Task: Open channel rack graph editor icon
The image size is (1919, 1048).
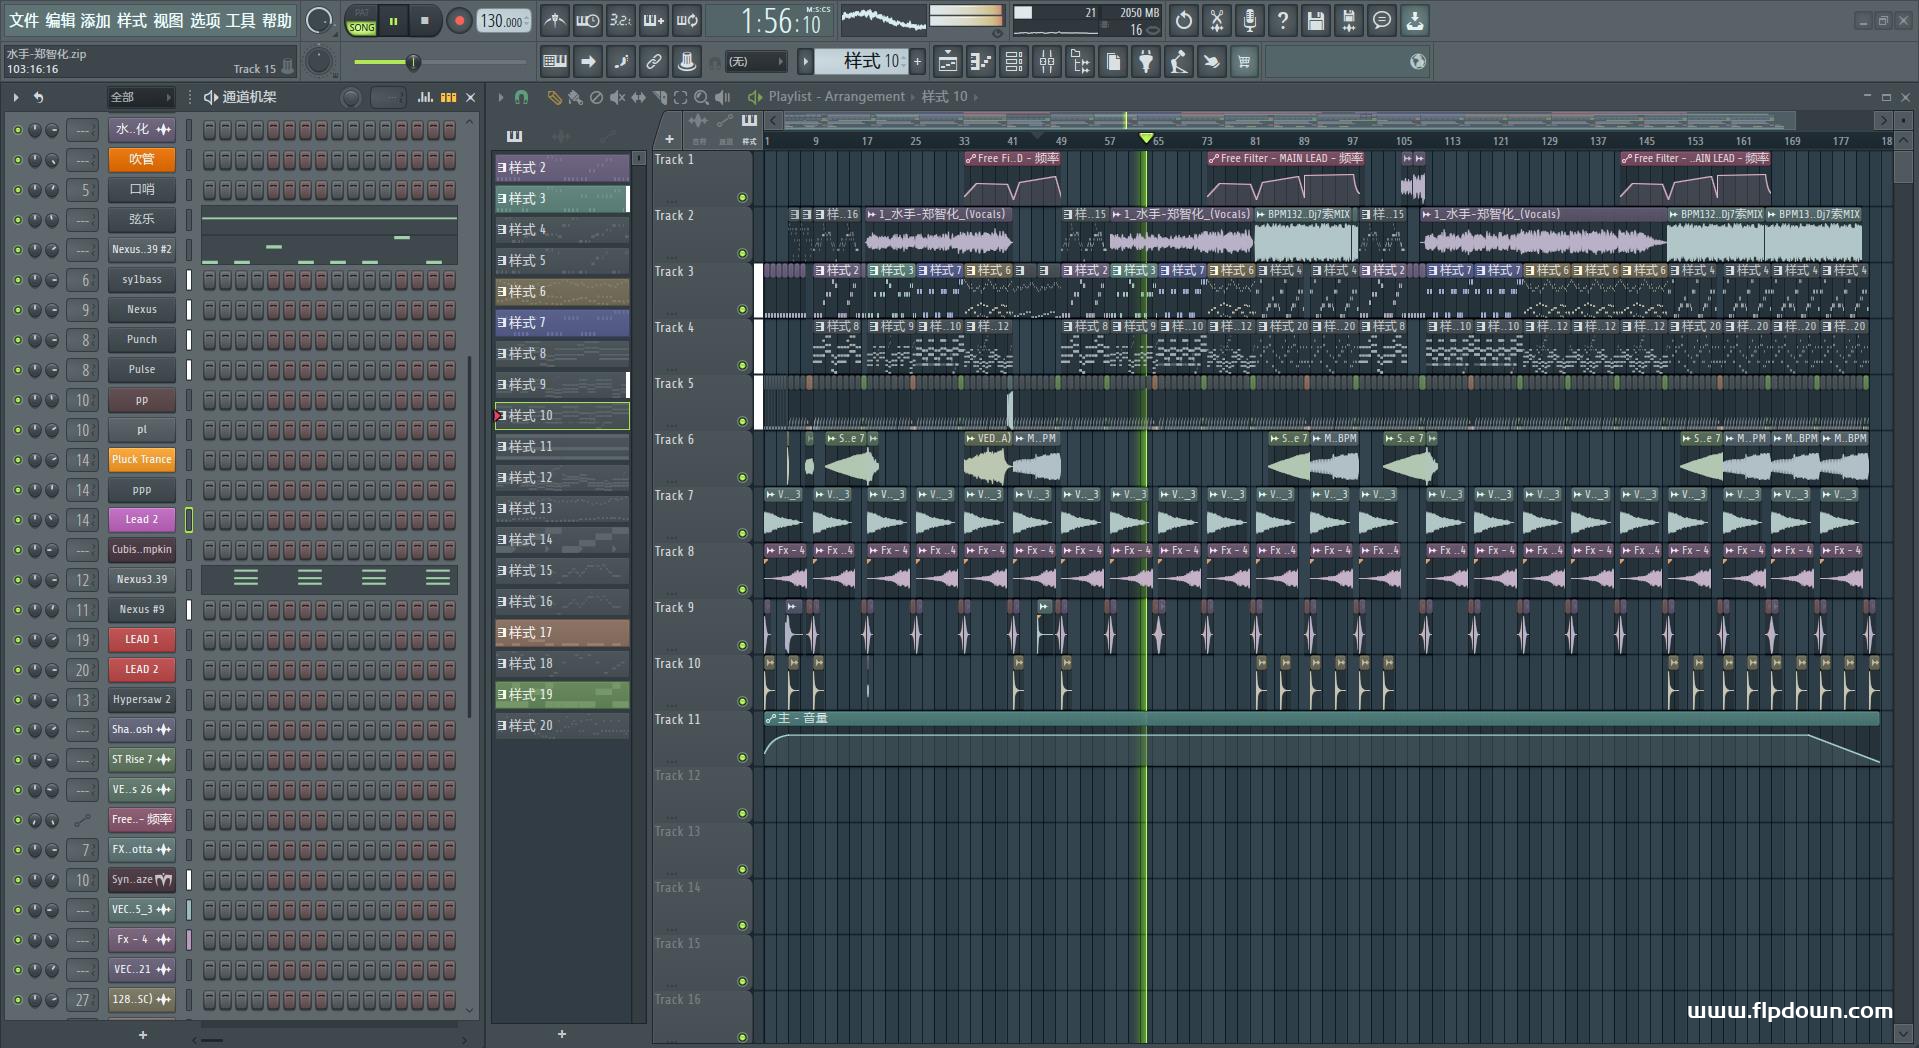Action: tap(425, 97)
